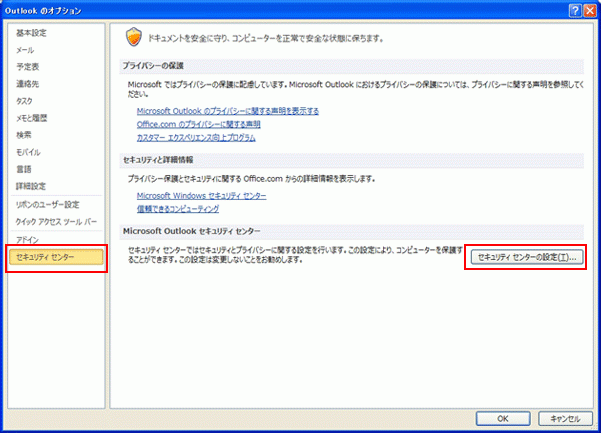Click the security shield icon
Viewport: 601px width, 433px height.
[134, 37]
